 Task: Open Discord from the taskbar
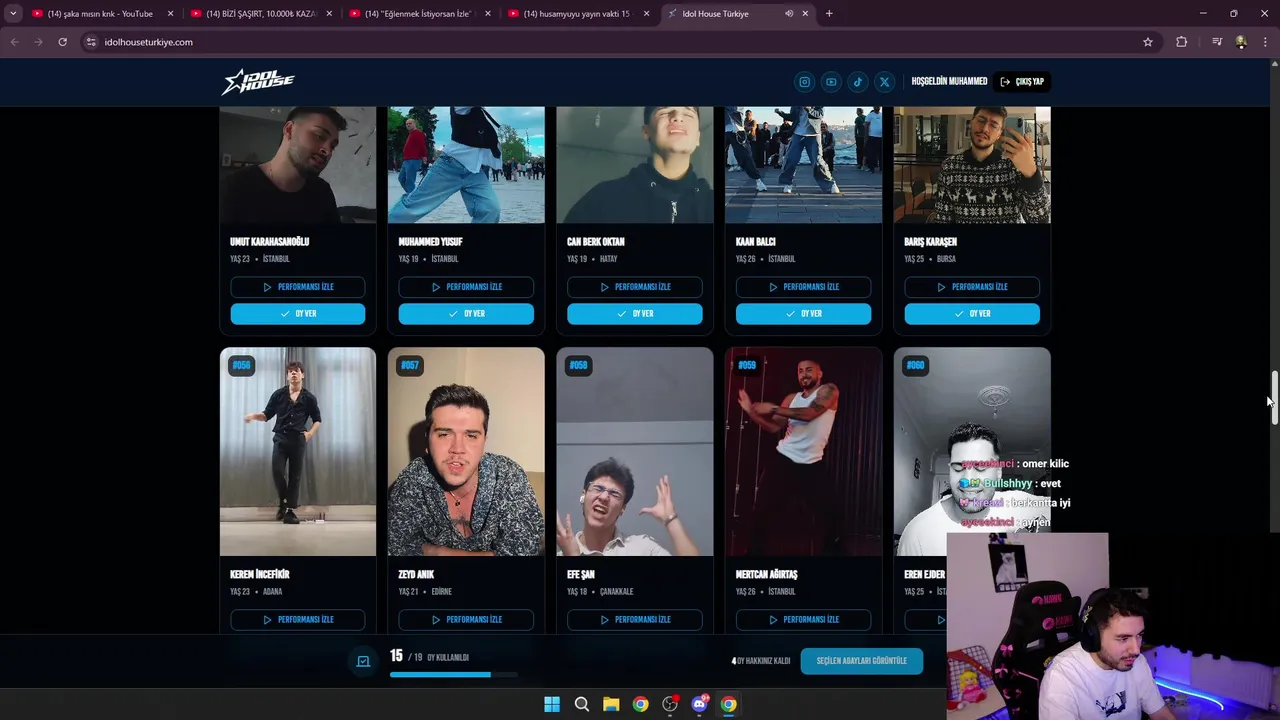[x=699, y=704]
